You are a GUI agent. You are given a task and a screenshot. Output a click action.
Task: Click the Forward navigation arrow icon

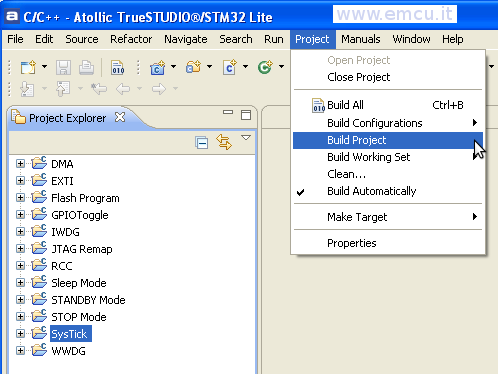(159, 89)
